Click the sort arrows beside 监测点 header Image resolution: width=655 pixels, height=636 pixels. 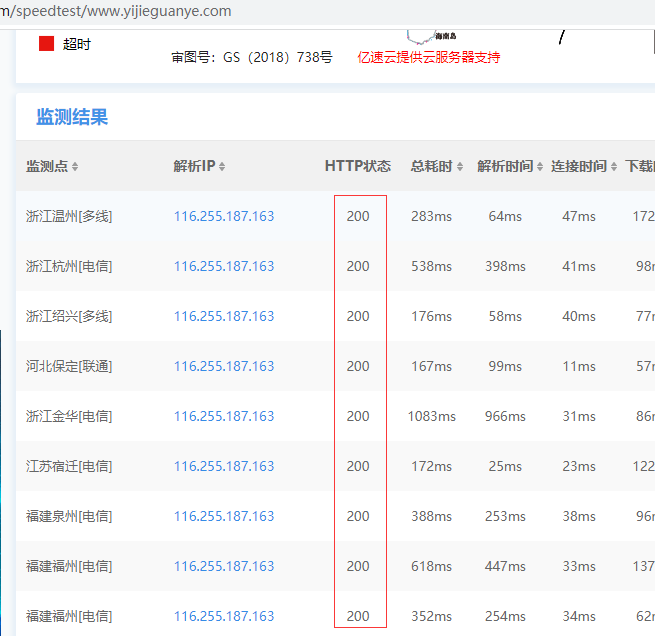pyautogui.click(x=75, y=167)
